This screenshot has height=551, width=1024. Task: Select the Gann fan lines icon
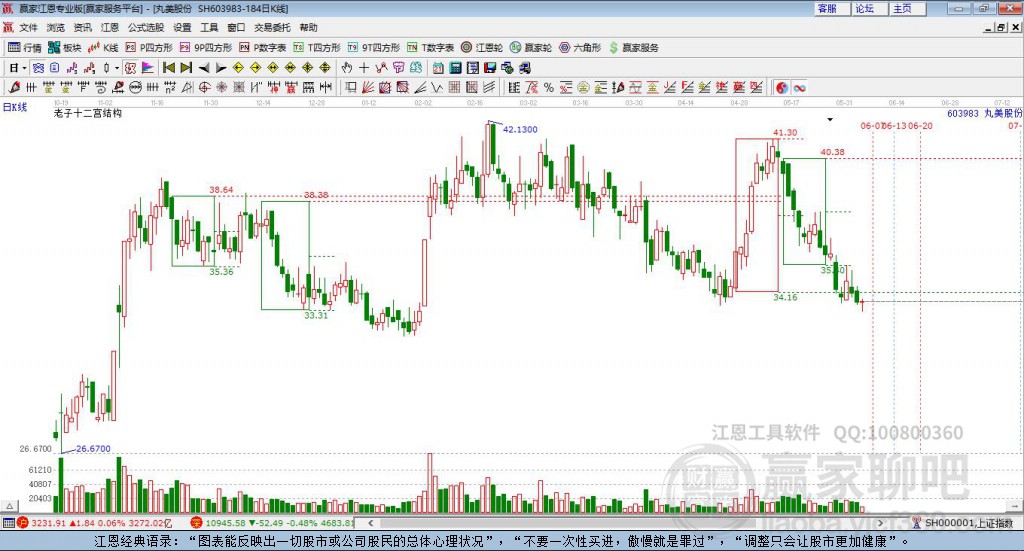pos(368,87)
